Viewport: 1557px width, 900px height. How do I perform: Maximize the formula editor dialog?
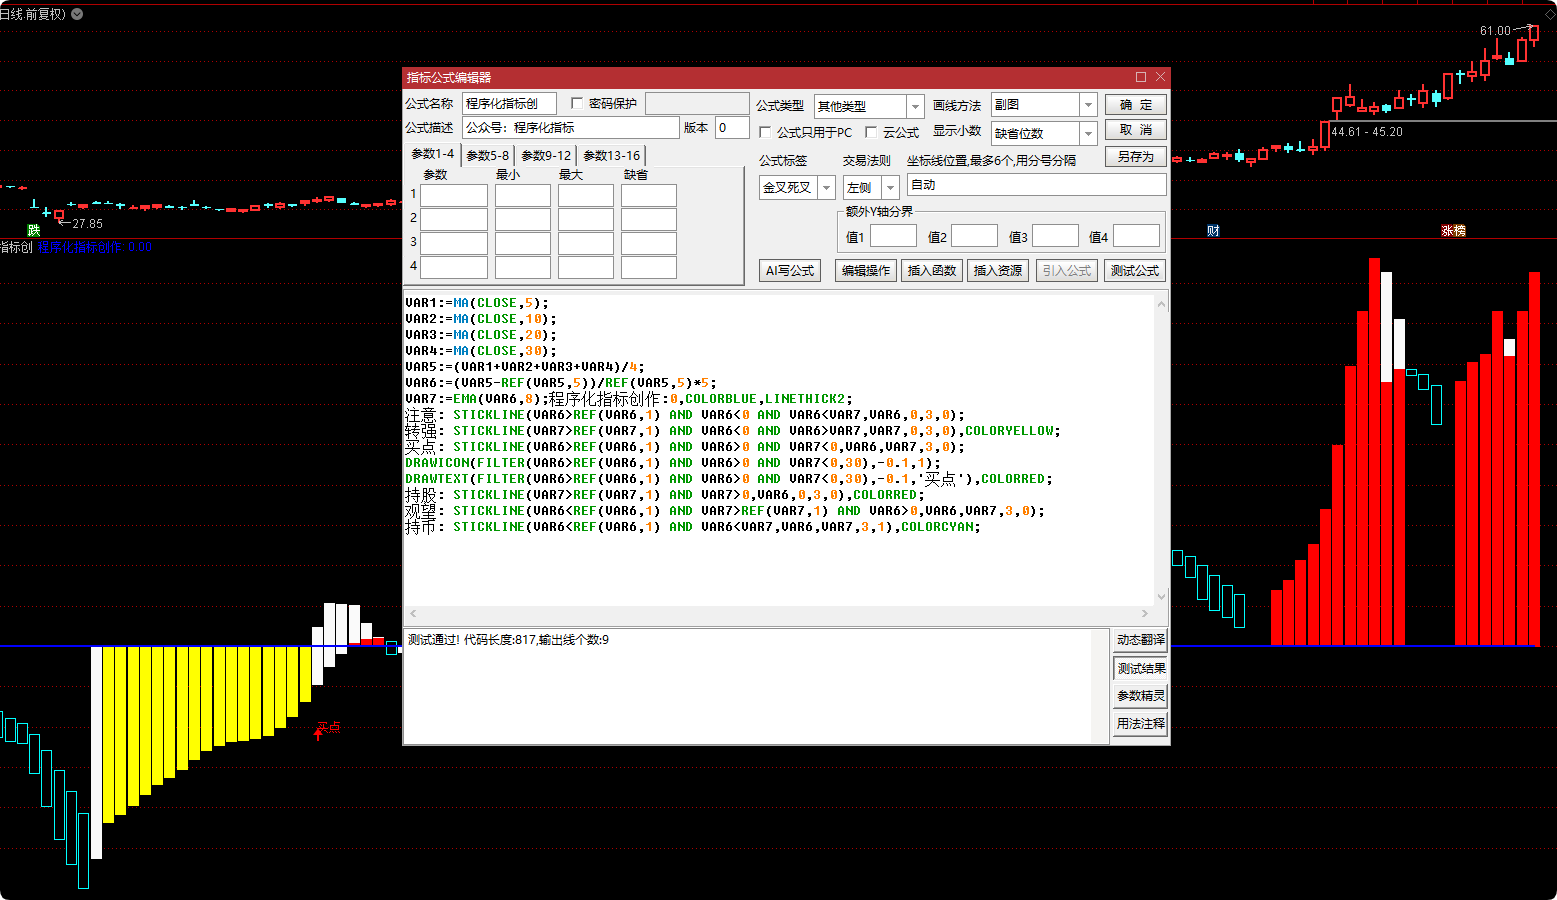coord(1141,77)
